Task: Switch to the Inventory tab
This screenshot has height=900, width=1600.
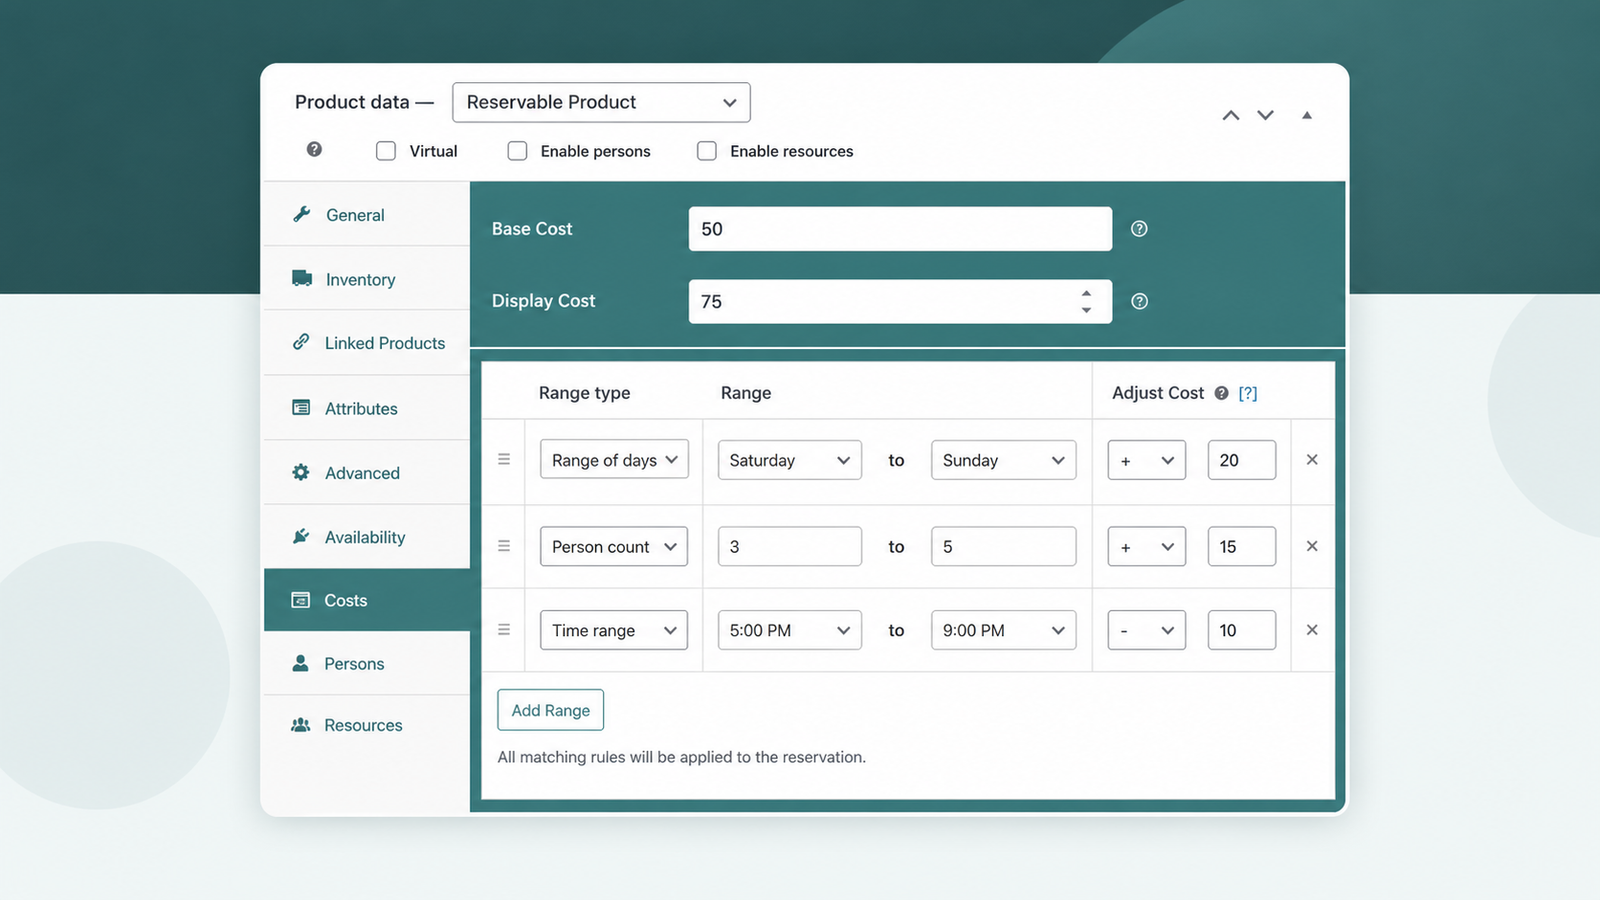Action: (367, 279)
